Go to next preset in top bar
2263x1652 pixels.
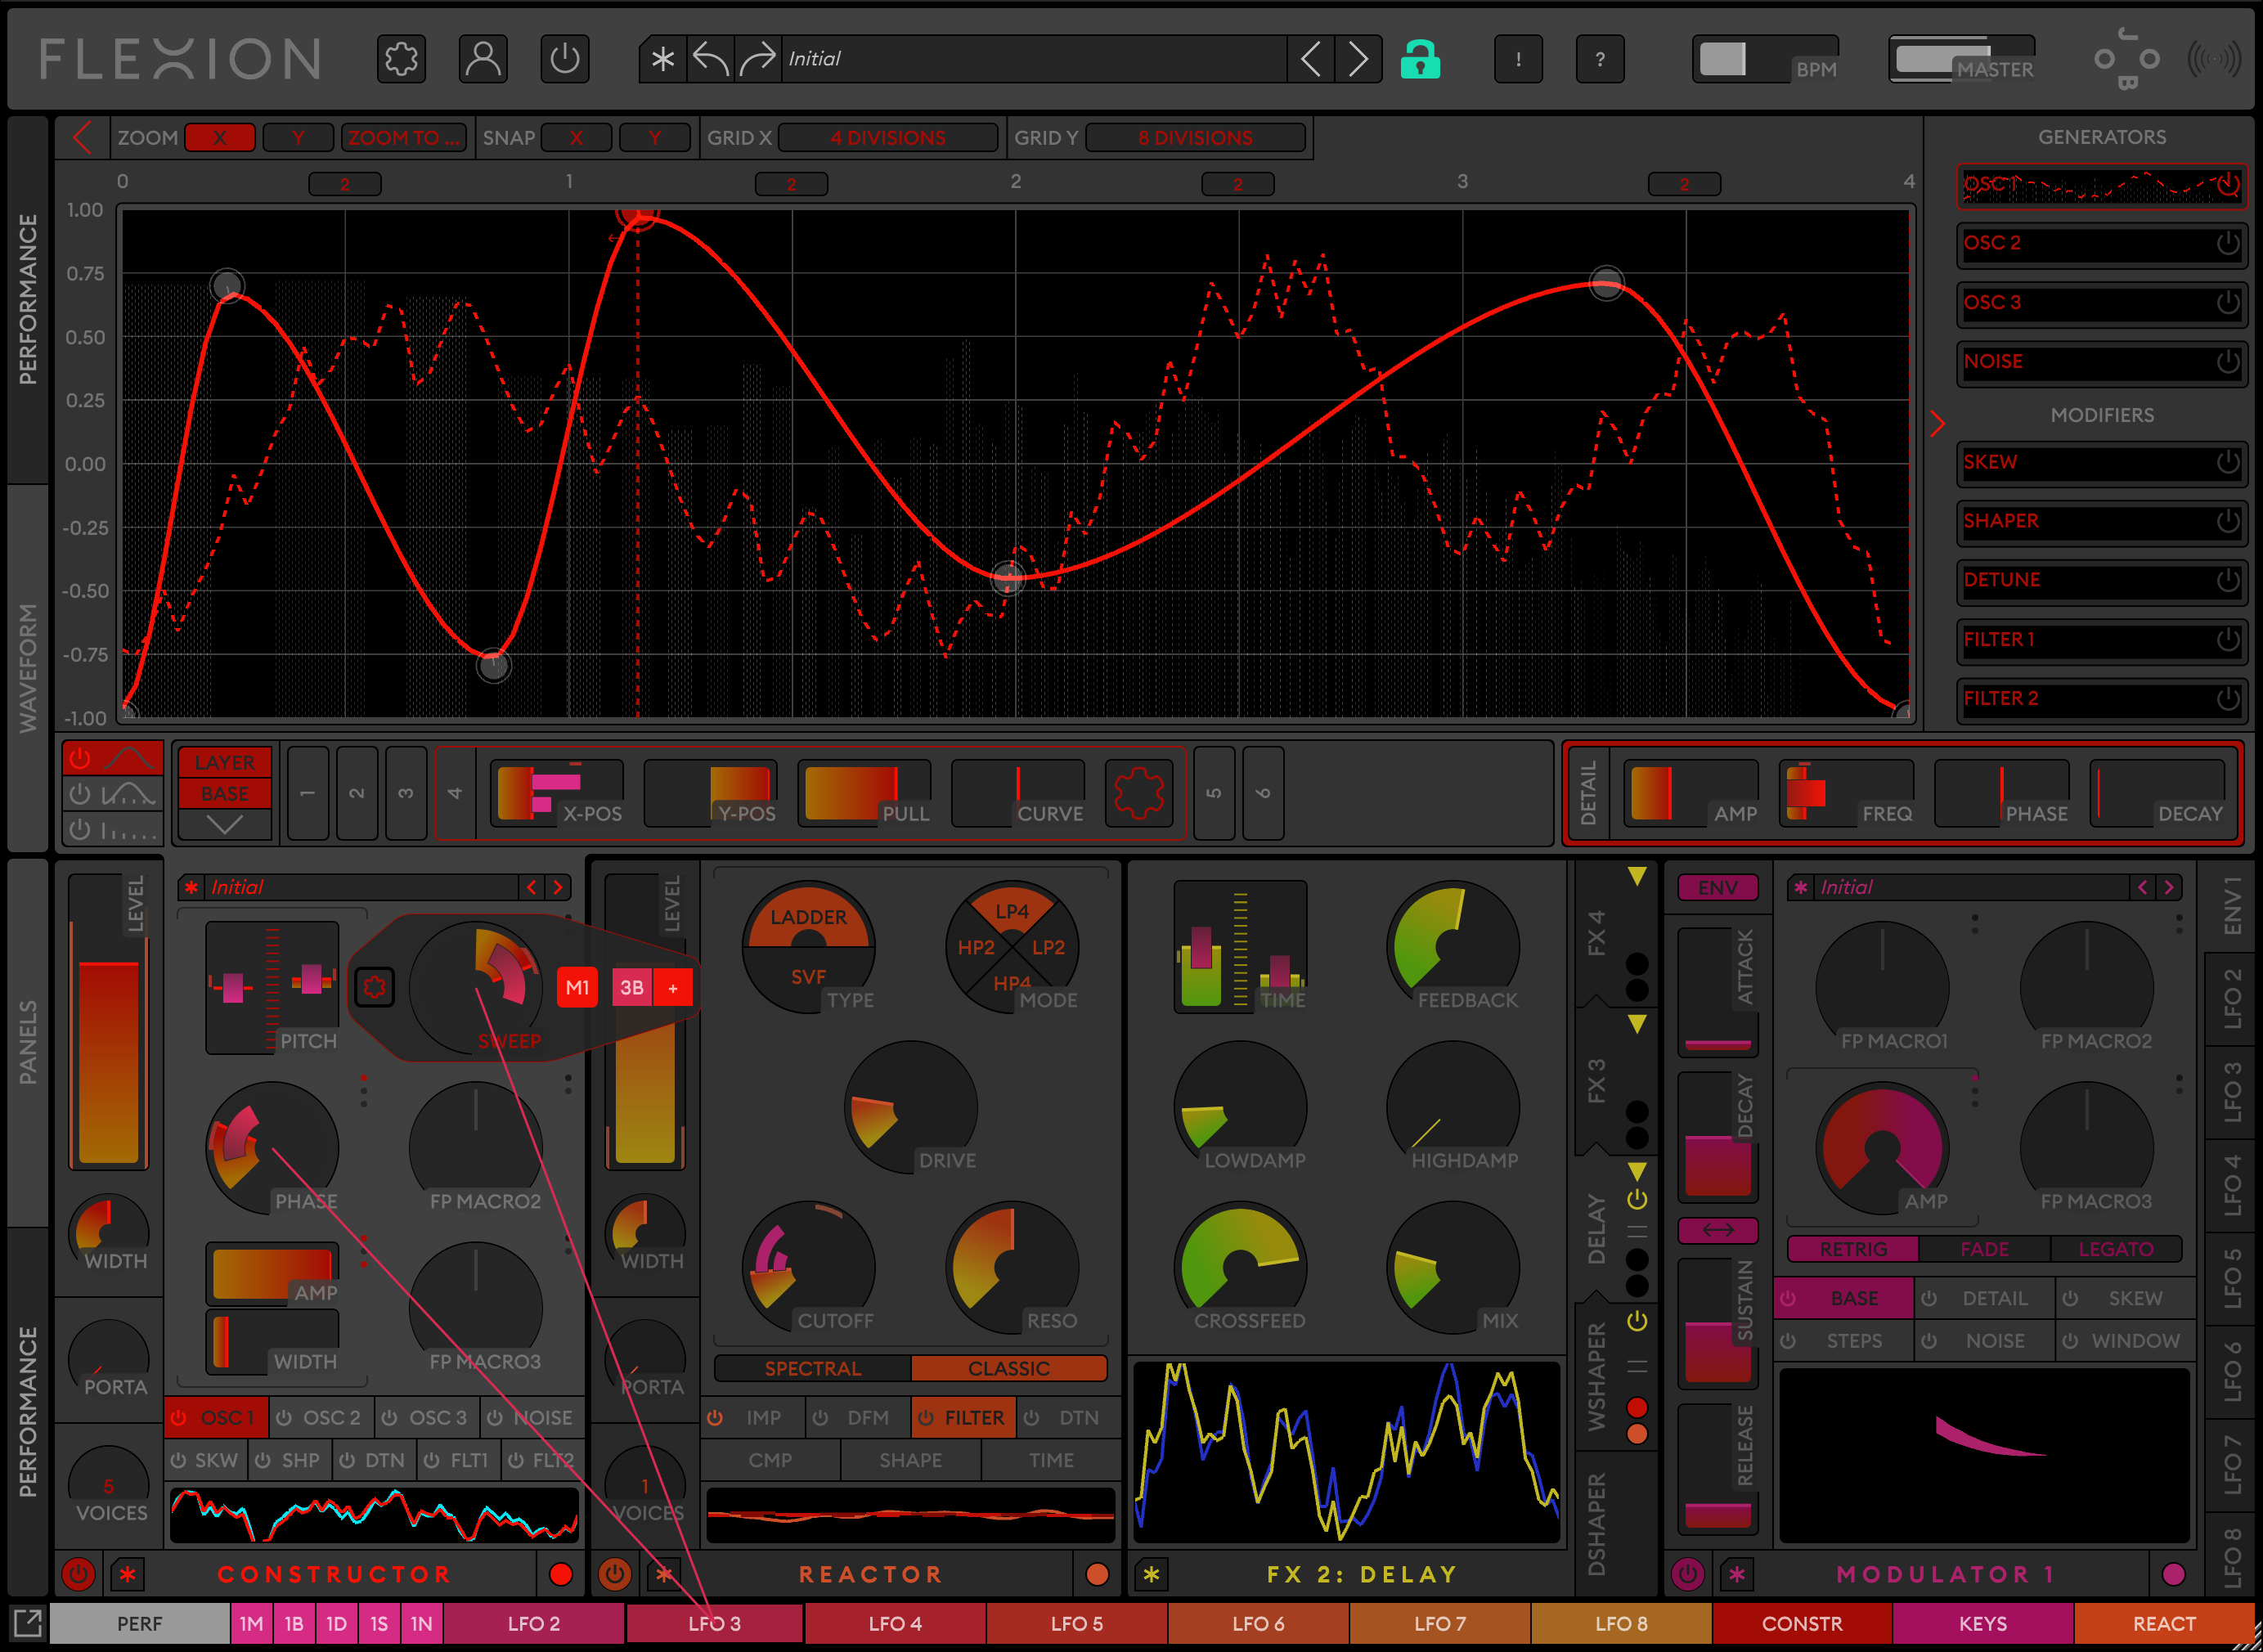pyautogui.click(x=1358, y=59)
